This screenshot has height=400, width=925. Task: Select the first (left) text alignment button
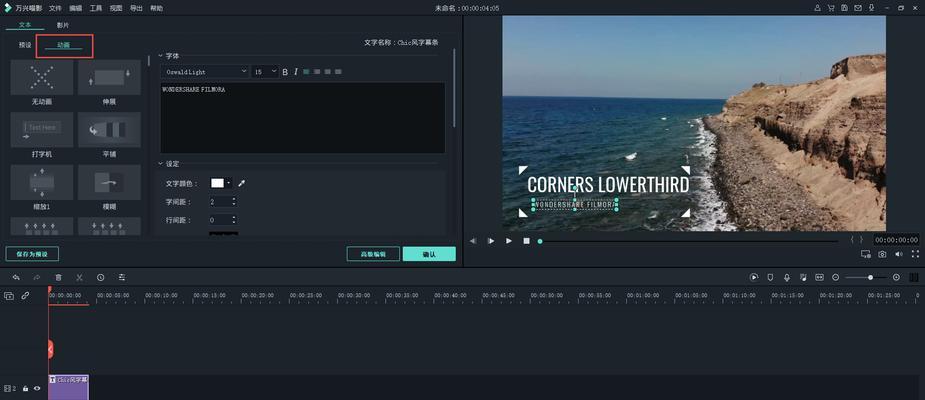tap(306, 72)
